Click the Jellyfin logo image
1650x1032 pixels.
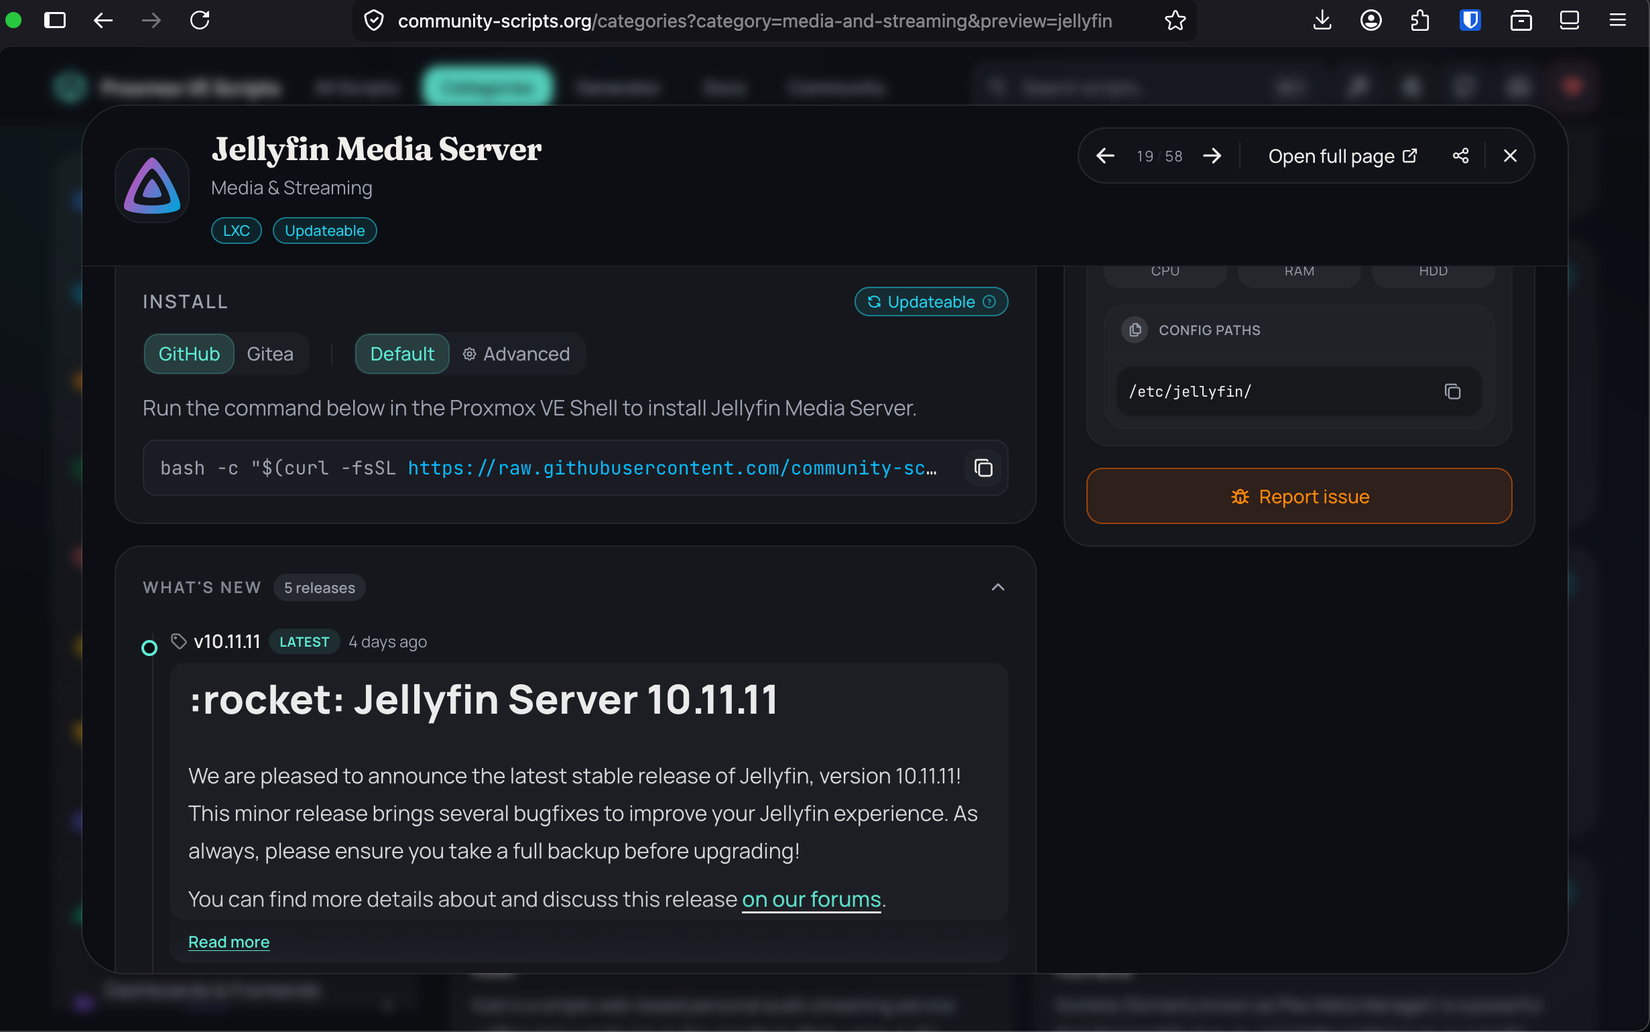pyautogui.click(x=152, y=186)
